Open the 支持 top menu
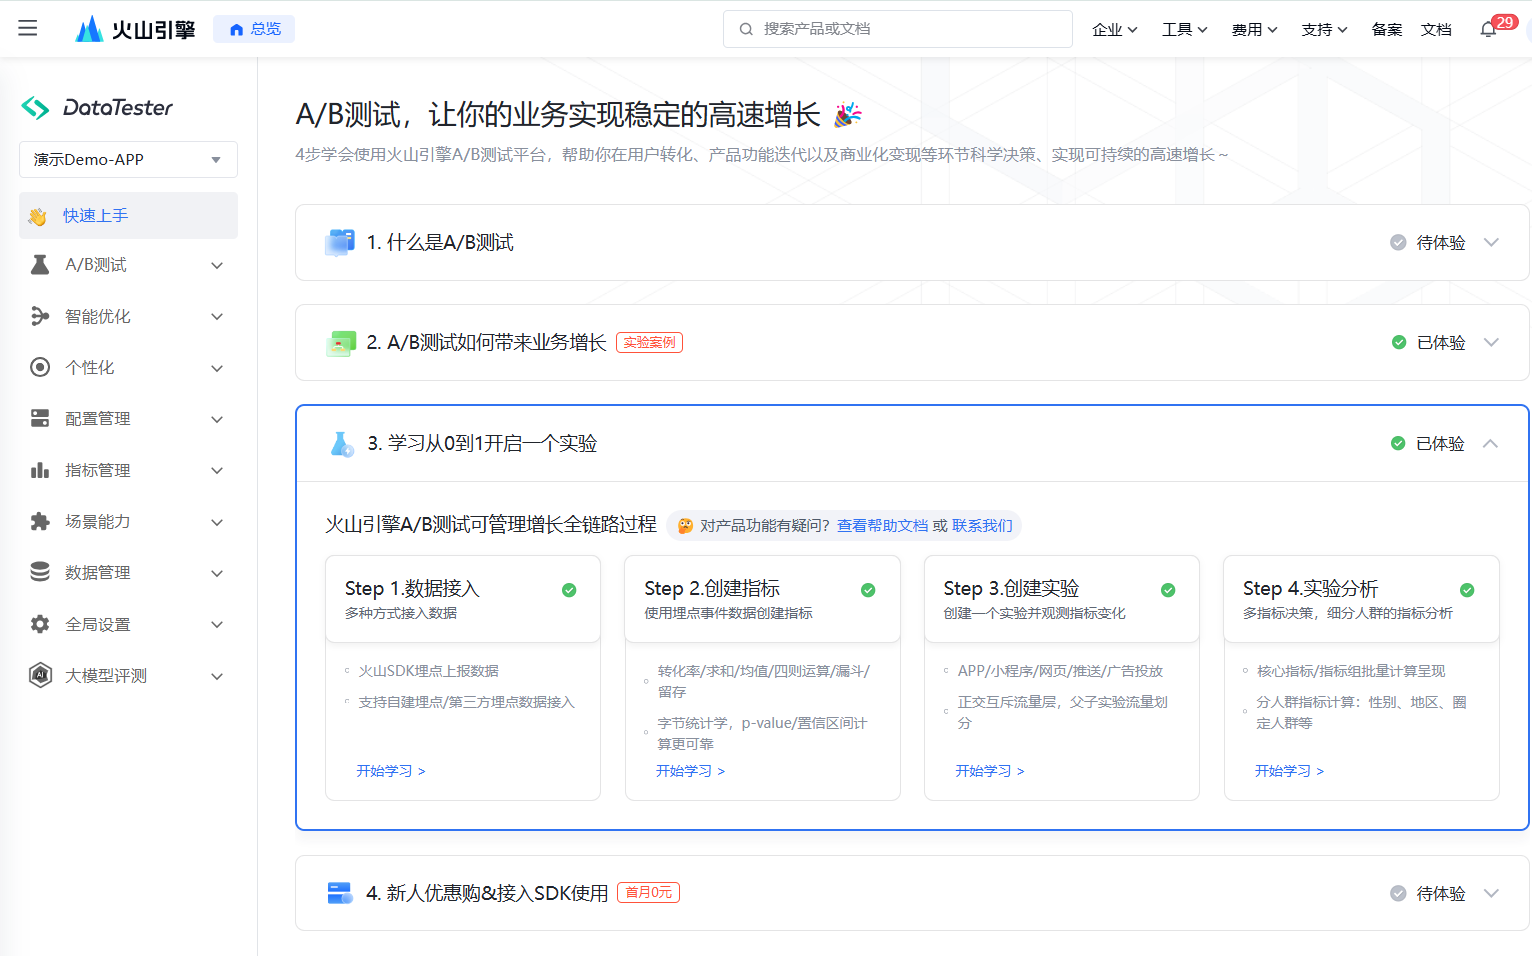Screen dimensions: 1532x956 click(1325, 30)
